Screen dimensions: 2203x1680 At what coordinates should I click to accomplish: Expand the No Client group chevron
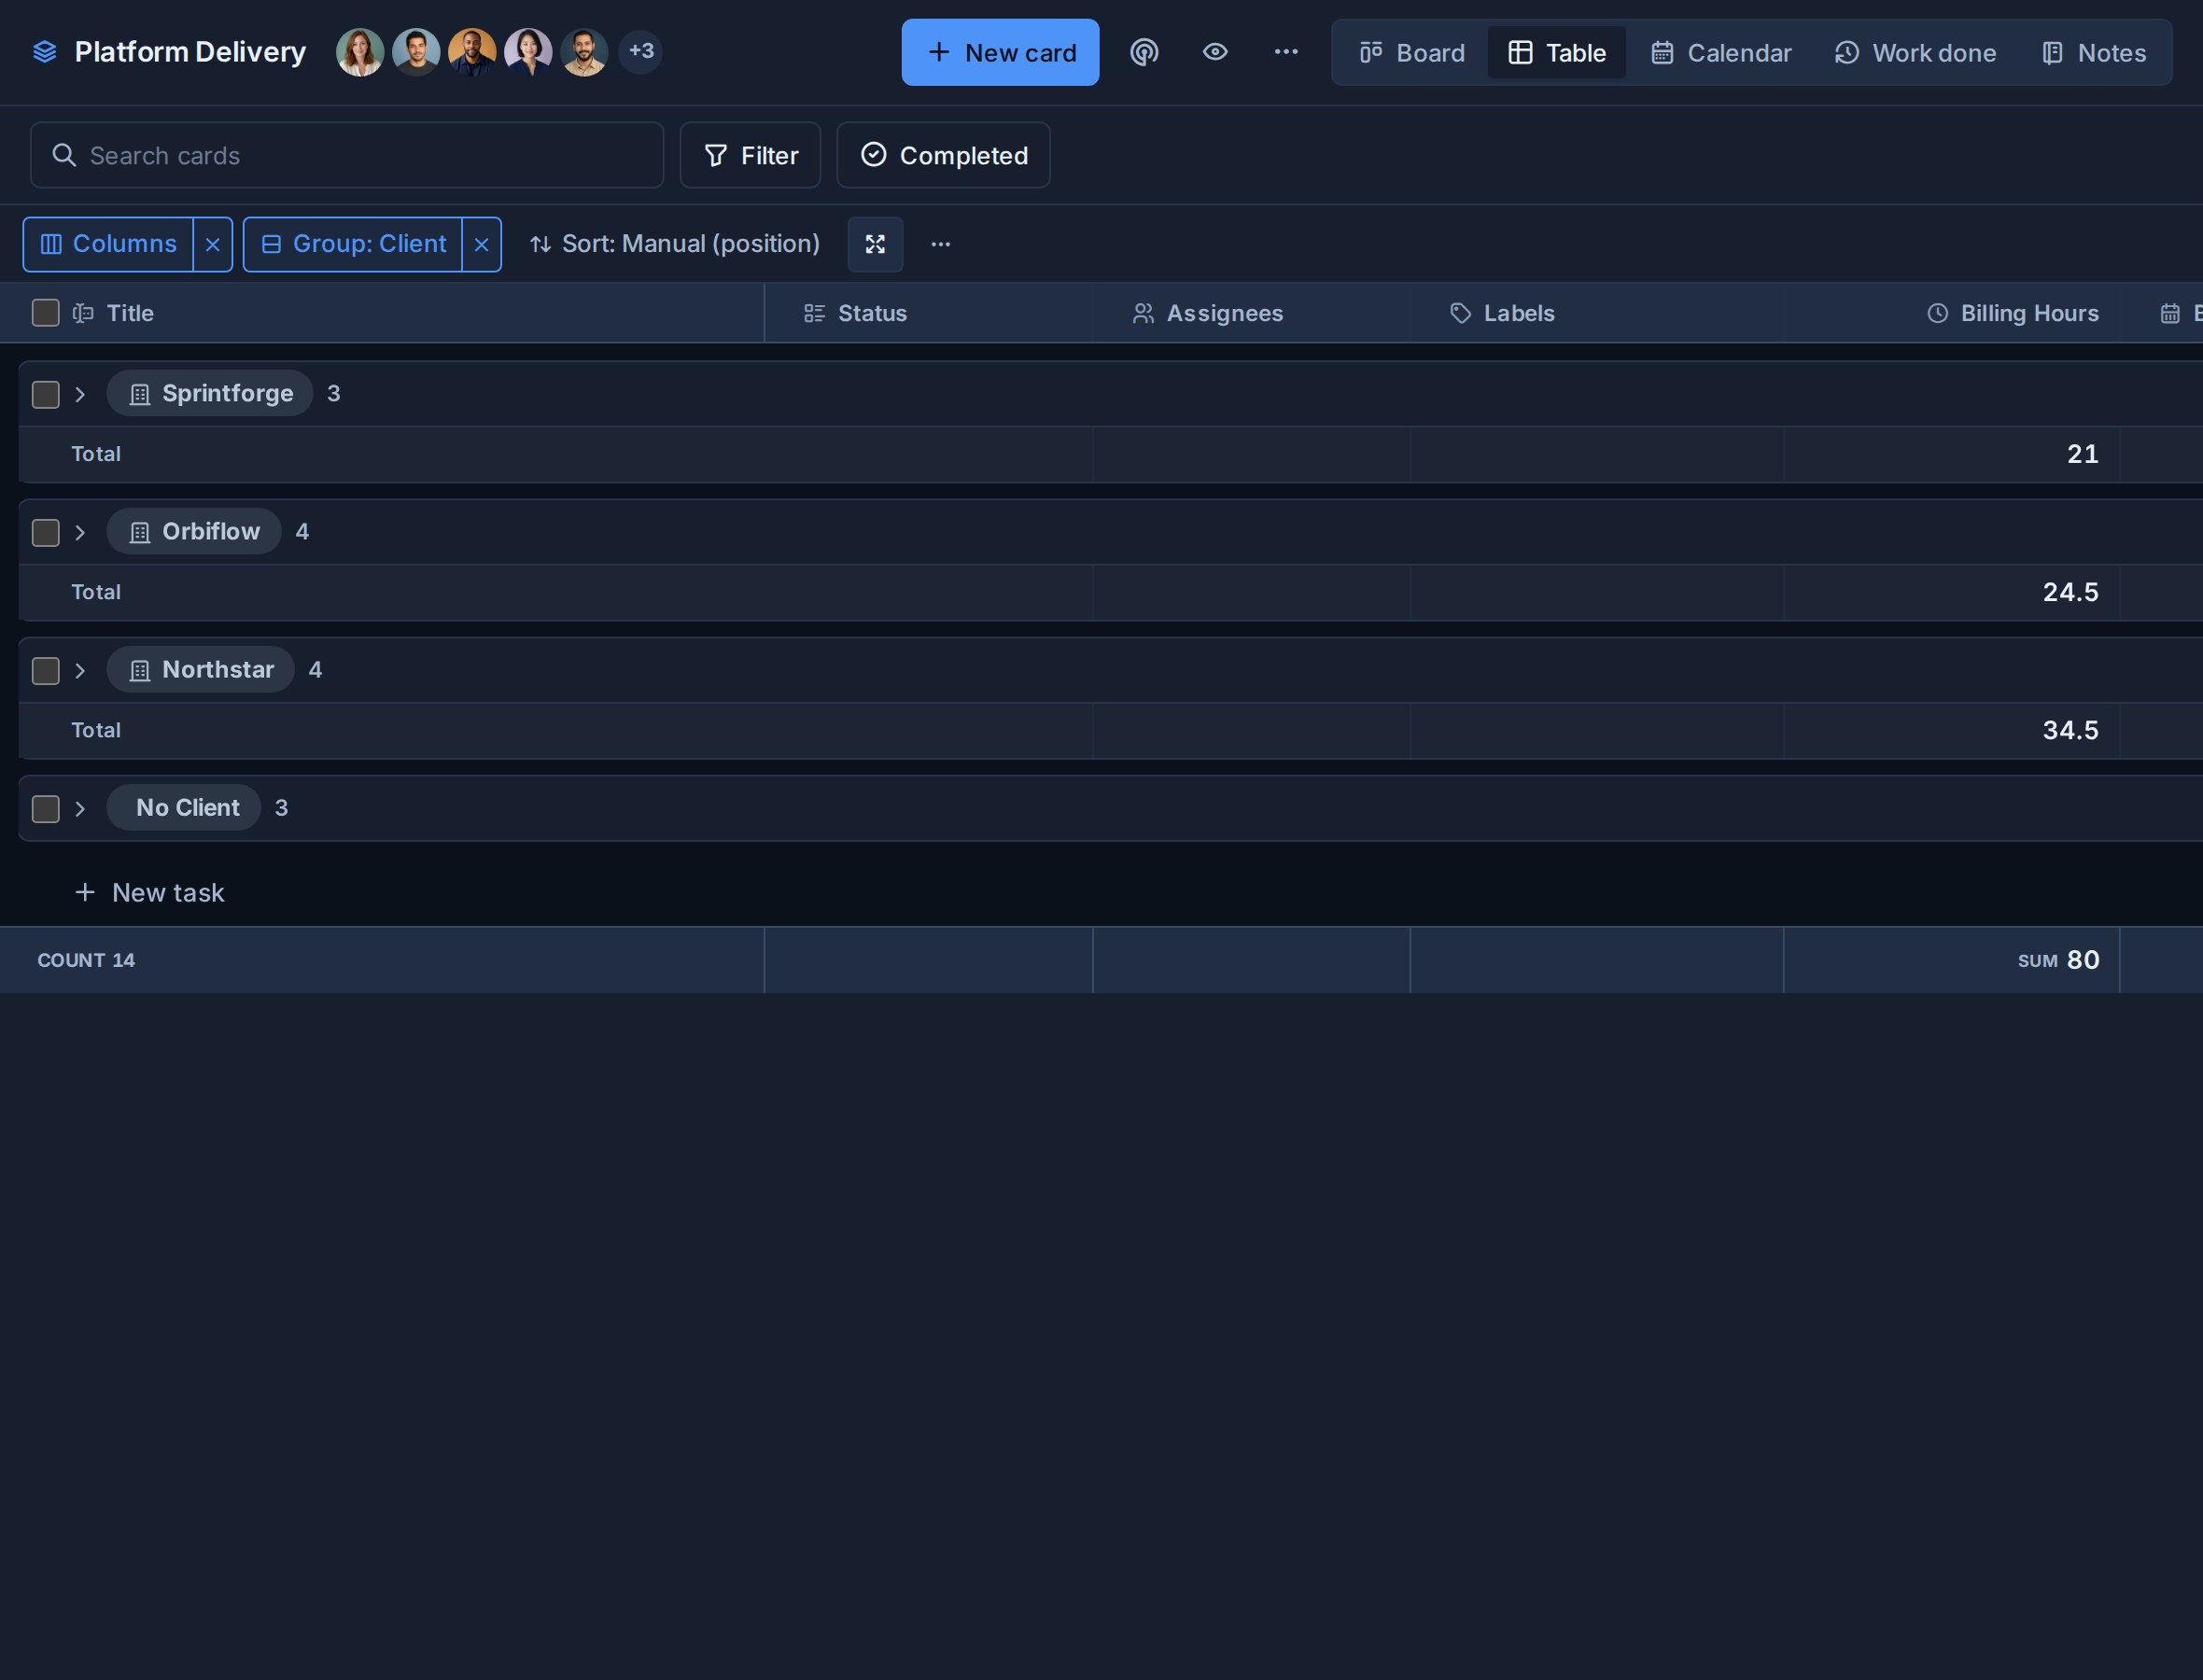click(80, 808)
